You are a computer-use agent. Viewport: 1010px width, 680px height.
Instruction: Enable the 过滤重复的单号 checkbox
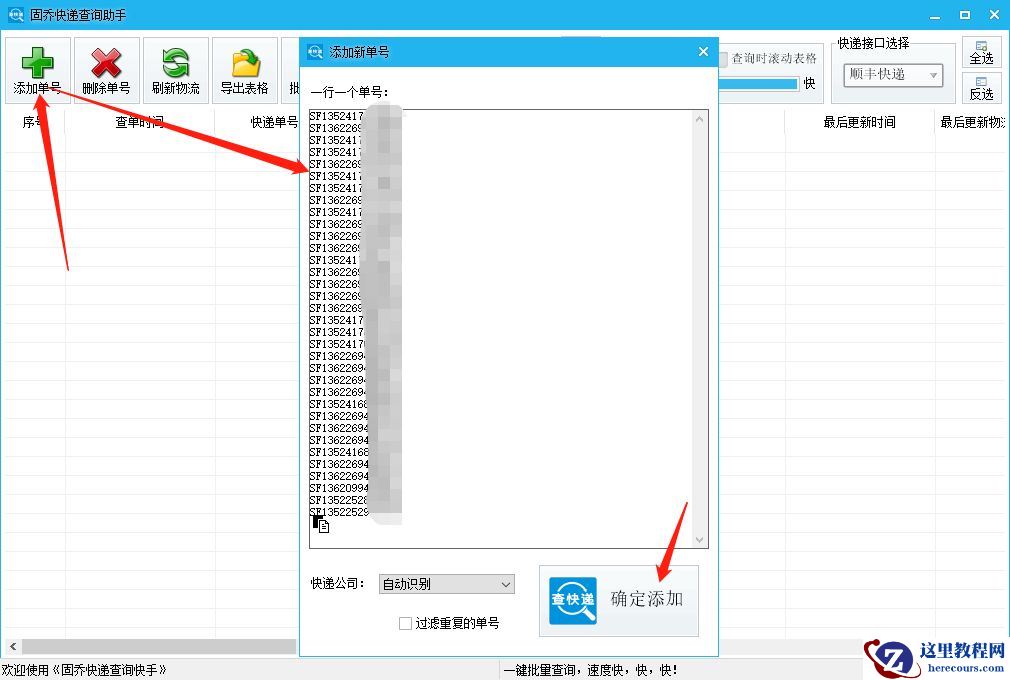(x=405, y=623)
